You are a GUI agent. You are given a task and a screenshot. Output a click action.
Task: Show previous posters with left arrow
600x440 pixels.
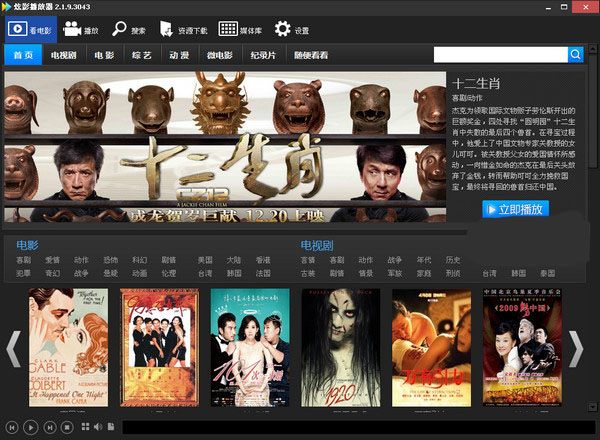(14, 349)
